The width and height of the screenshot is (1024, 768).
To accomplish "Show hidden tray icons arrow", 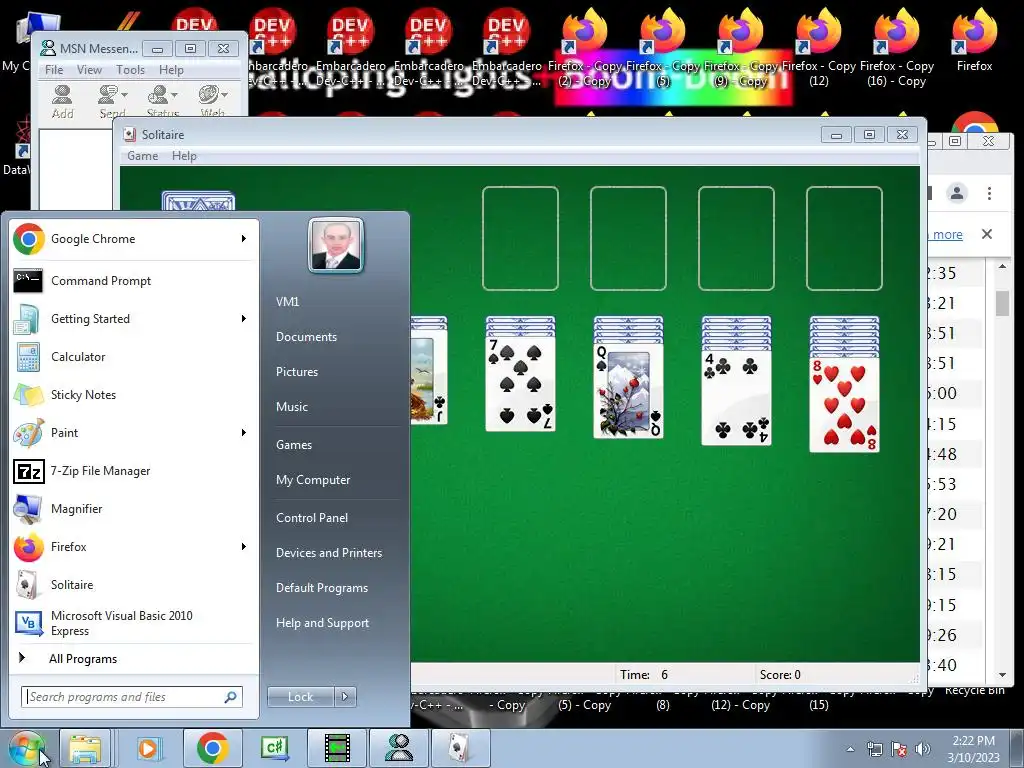I will coord(850,749).
